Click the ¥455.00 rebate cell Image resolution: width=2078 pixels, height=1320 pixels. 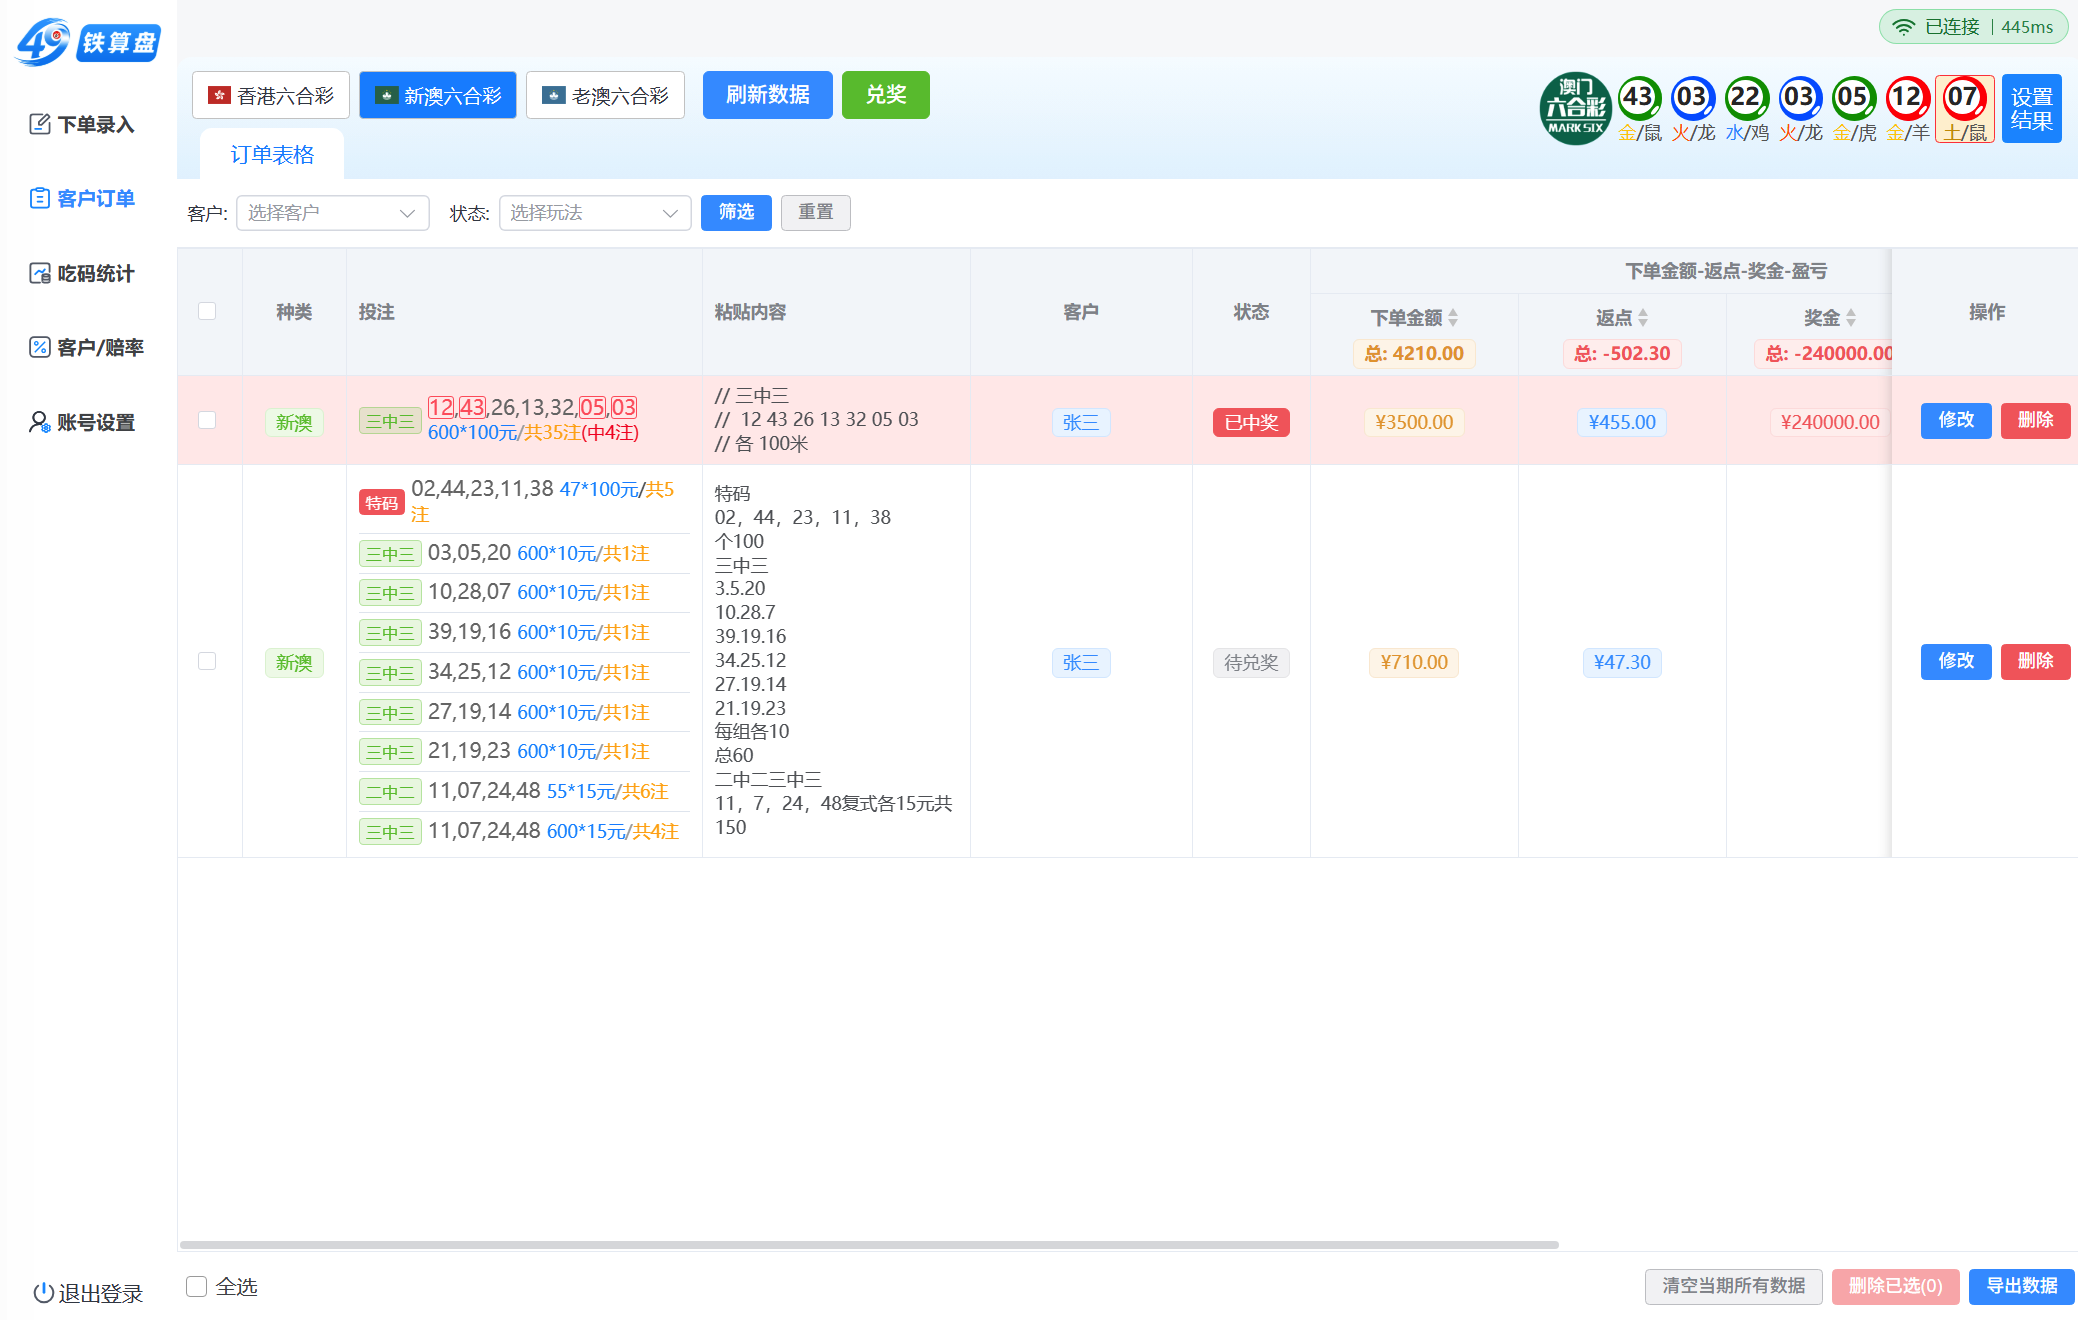point(1622,422)
